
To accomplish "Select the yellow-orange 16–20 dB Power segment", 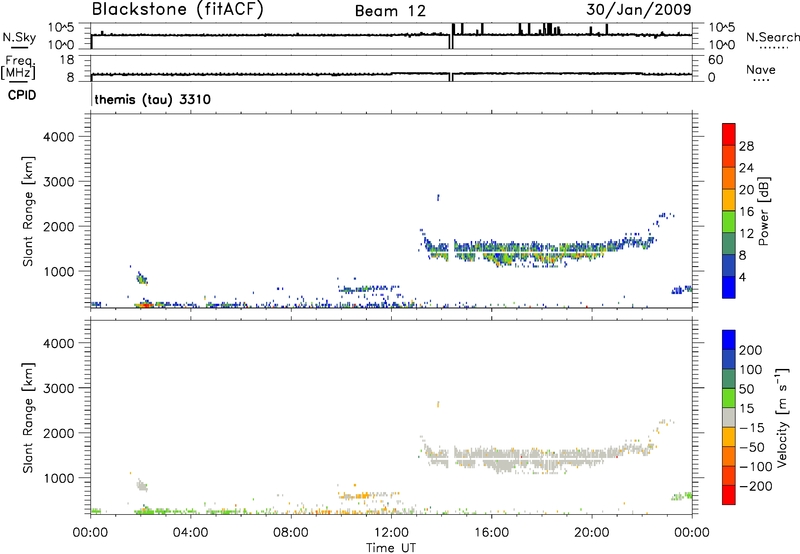I will [x=729, y=199].
